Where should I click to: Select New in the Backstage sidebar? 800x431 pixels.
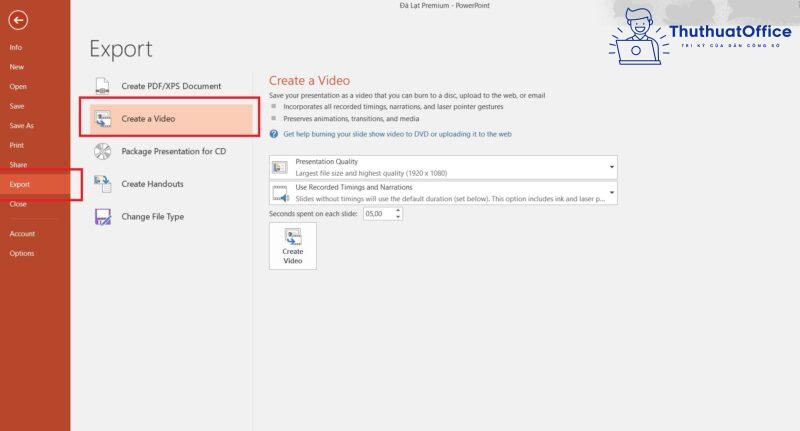pos(17,67)
